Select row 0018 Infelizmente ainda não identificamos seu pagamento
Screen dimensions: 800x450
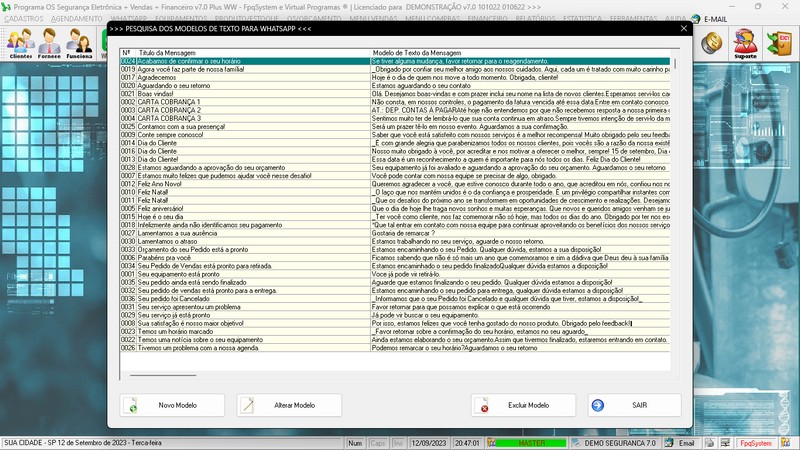tap(395, 225)
